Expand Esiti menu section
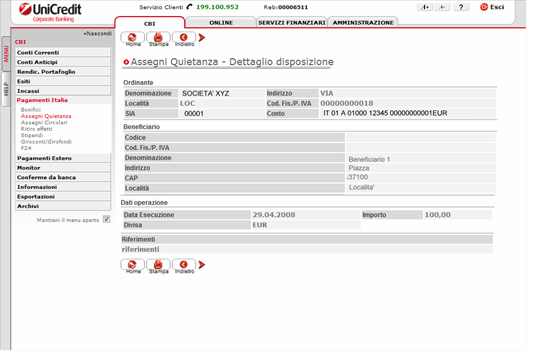 tap(63, 81)
